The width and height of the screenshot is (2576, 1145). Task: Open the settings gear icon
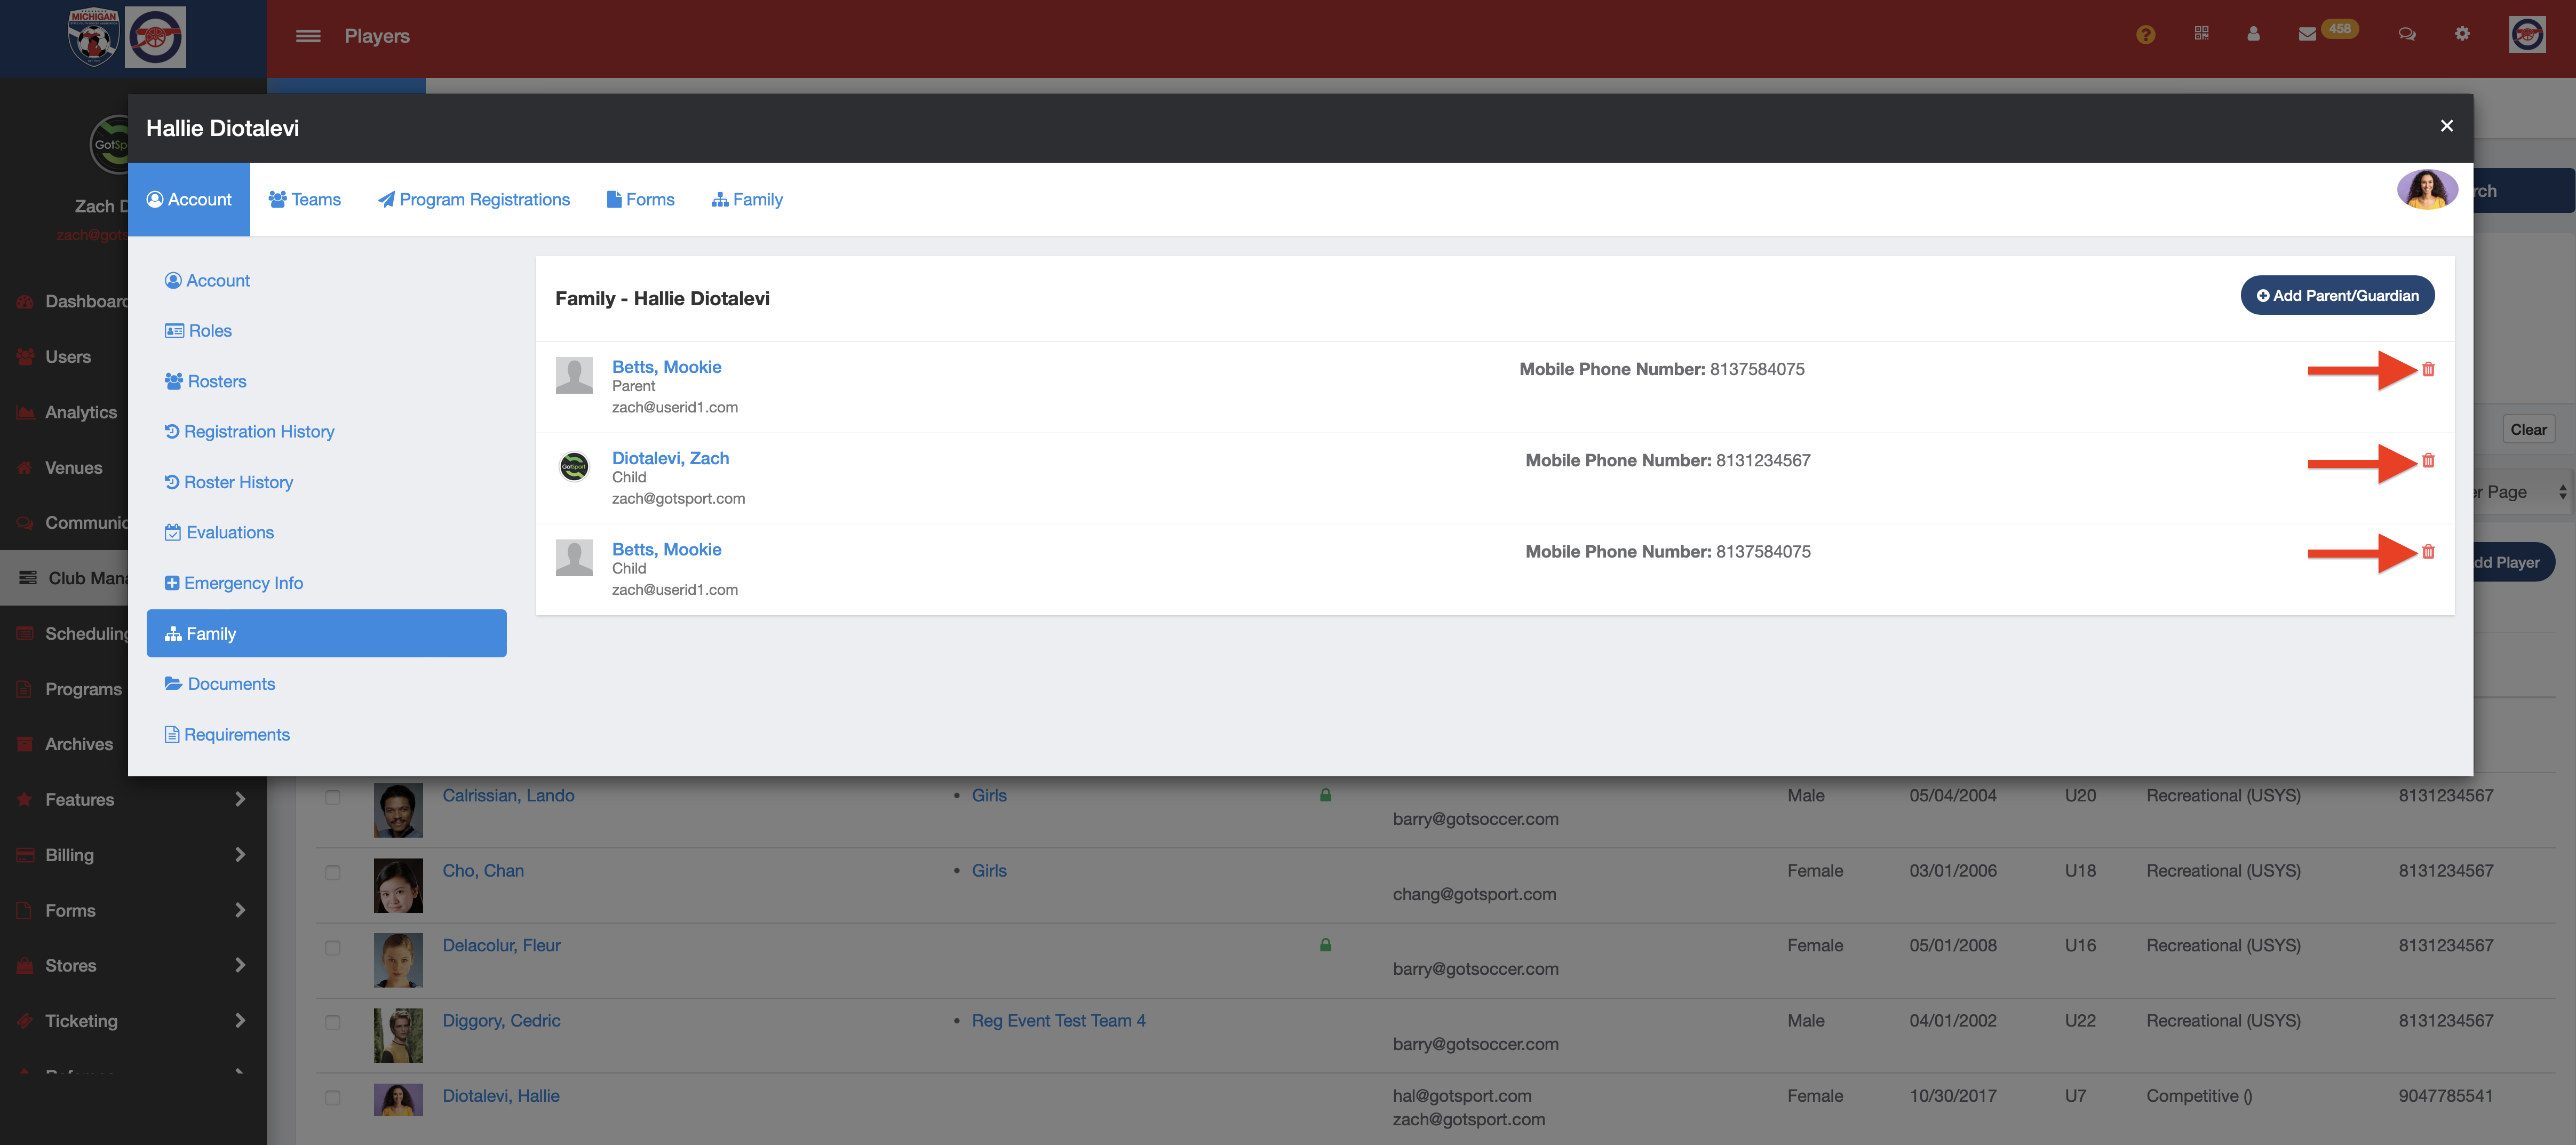click(2463, 33)
